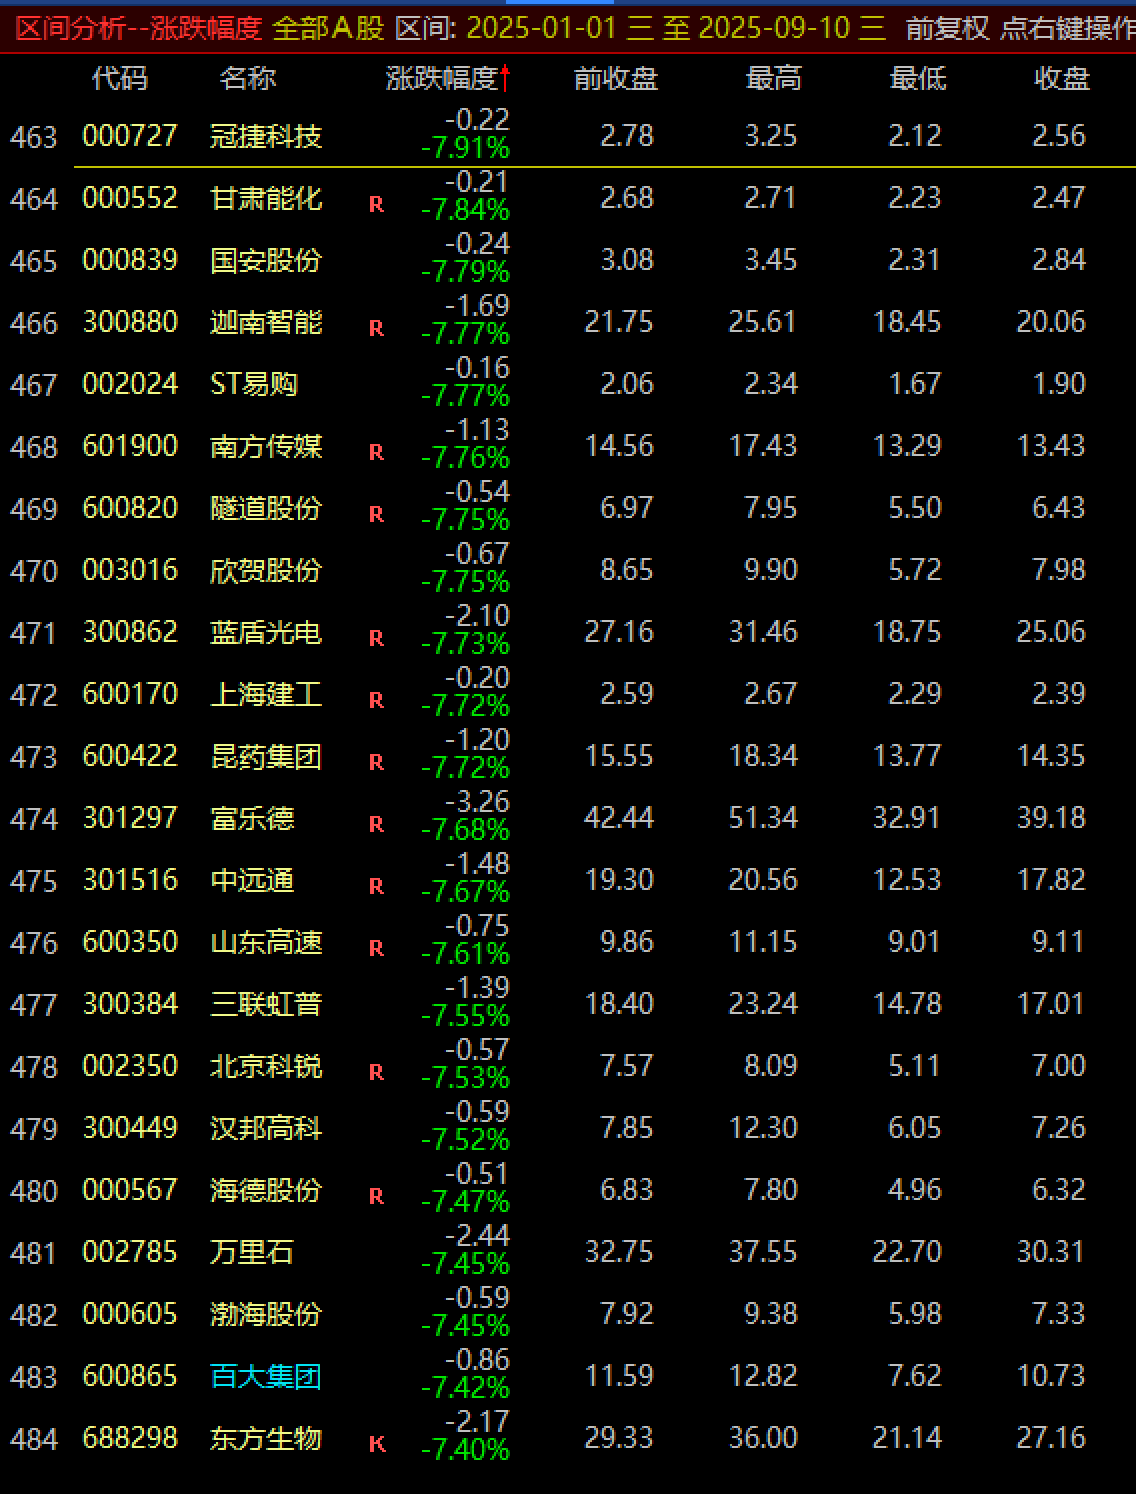Select stock code 601900

click(x=130, y=446)
